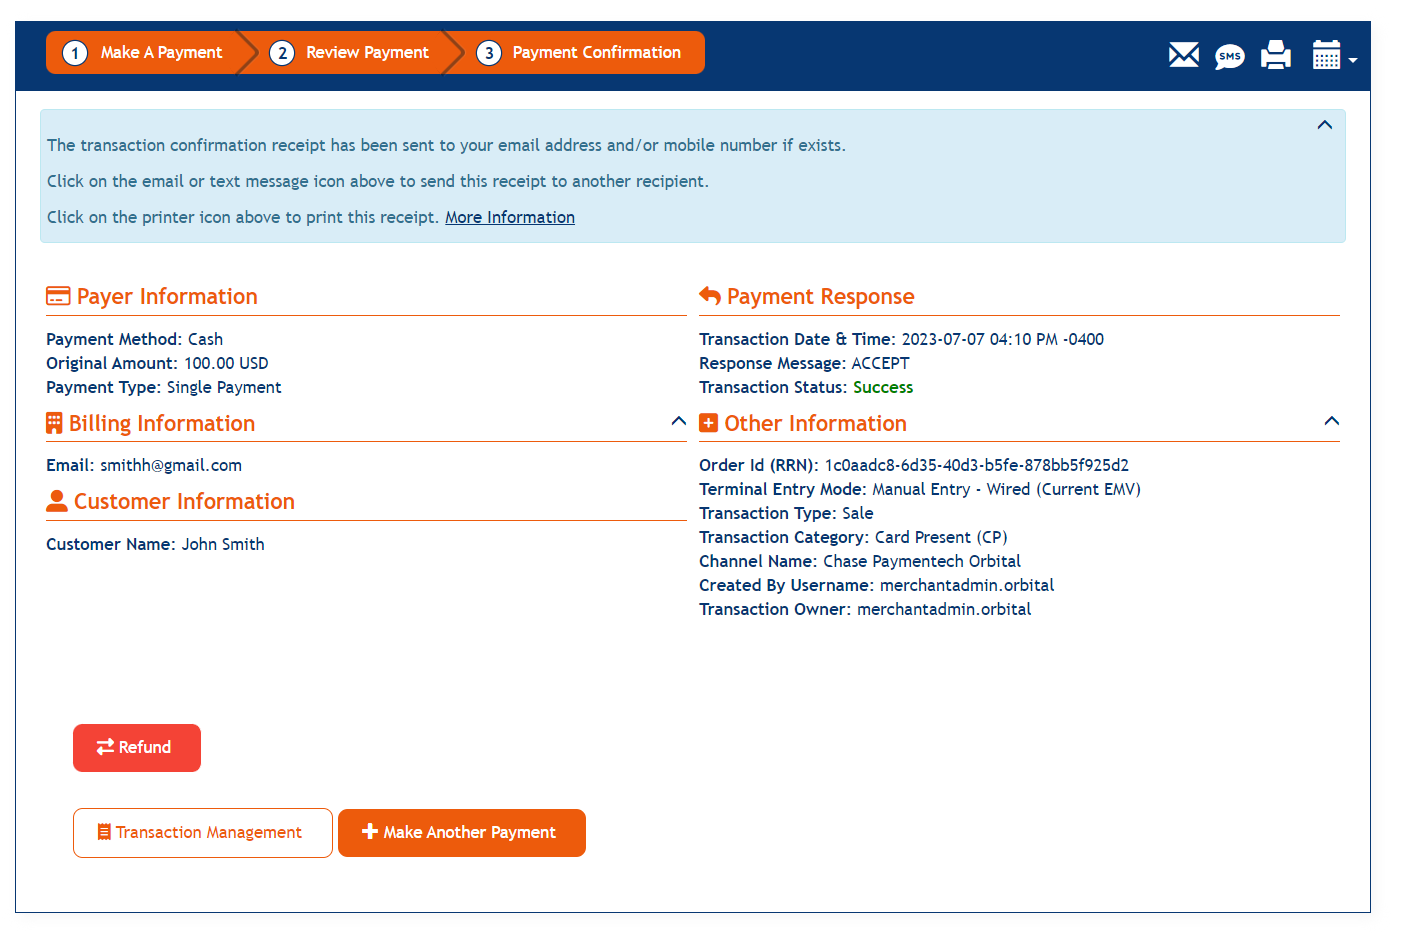Open the calendar icon in the toolbar
This screenshot has height=934, width=1422.
(x=1327, y=55)
